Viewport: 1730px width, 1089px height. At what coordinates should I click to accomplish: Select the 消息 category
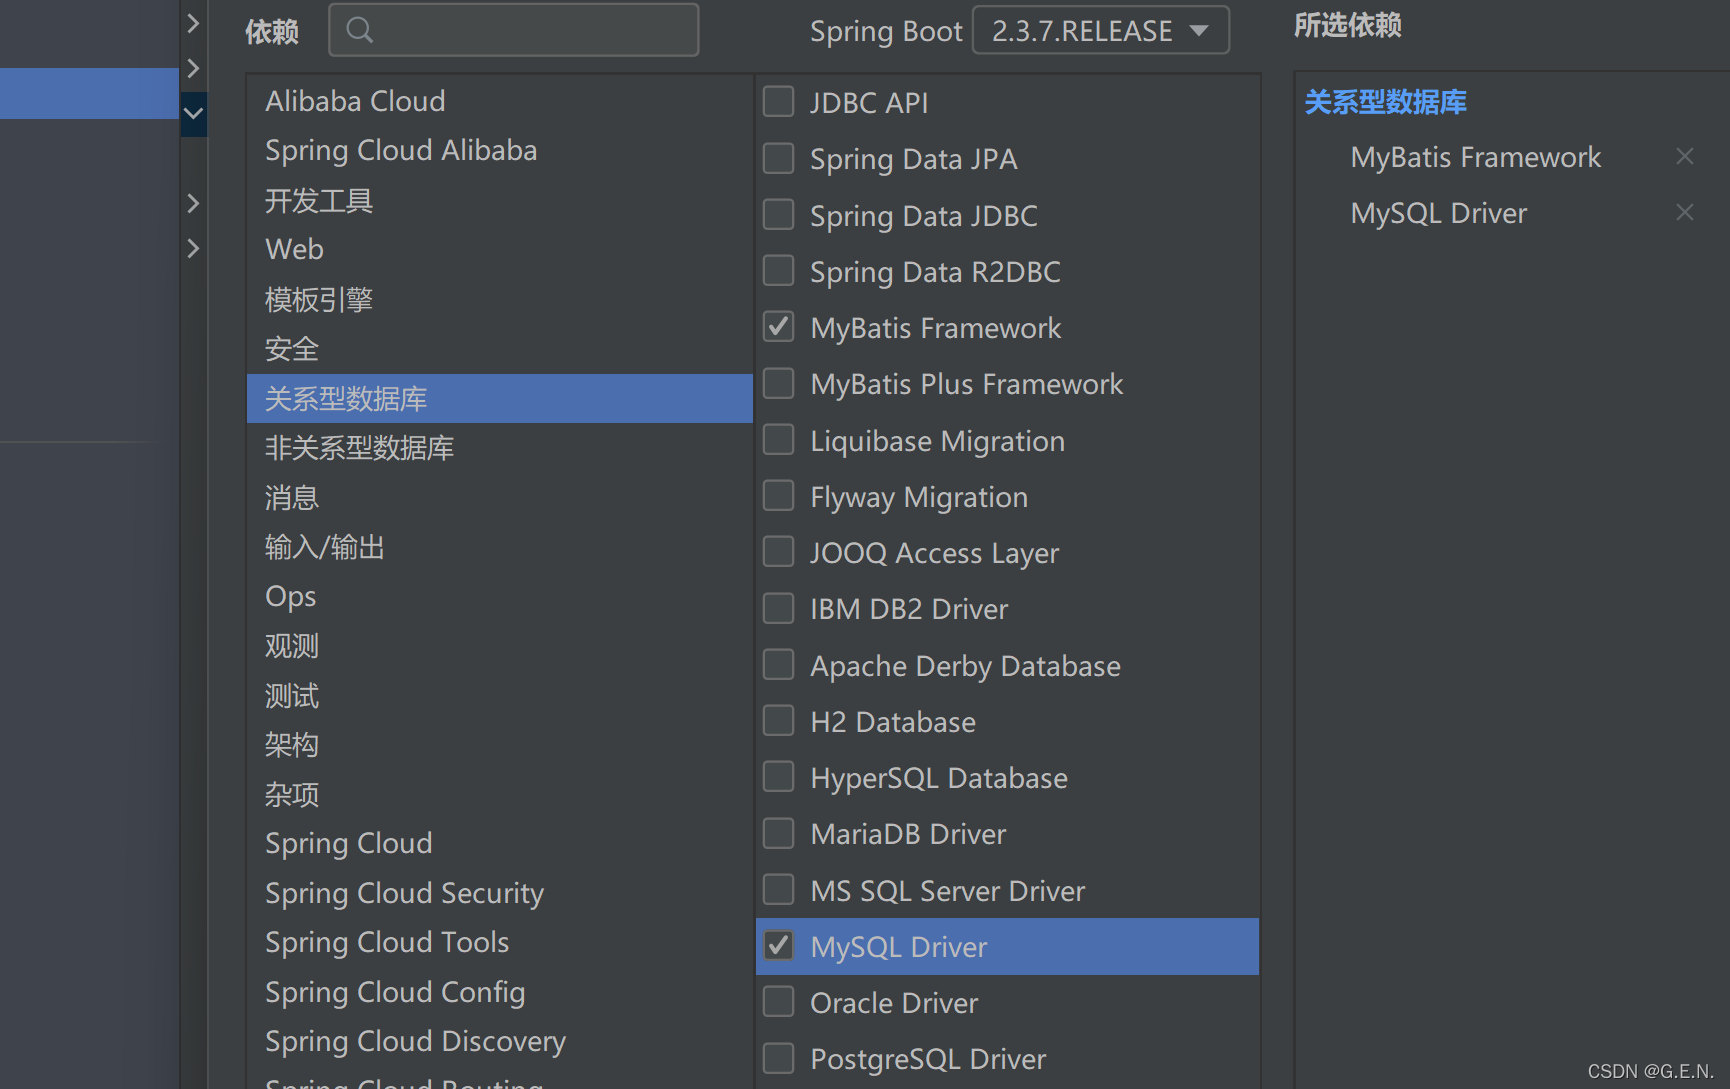[x=499, y=497]
